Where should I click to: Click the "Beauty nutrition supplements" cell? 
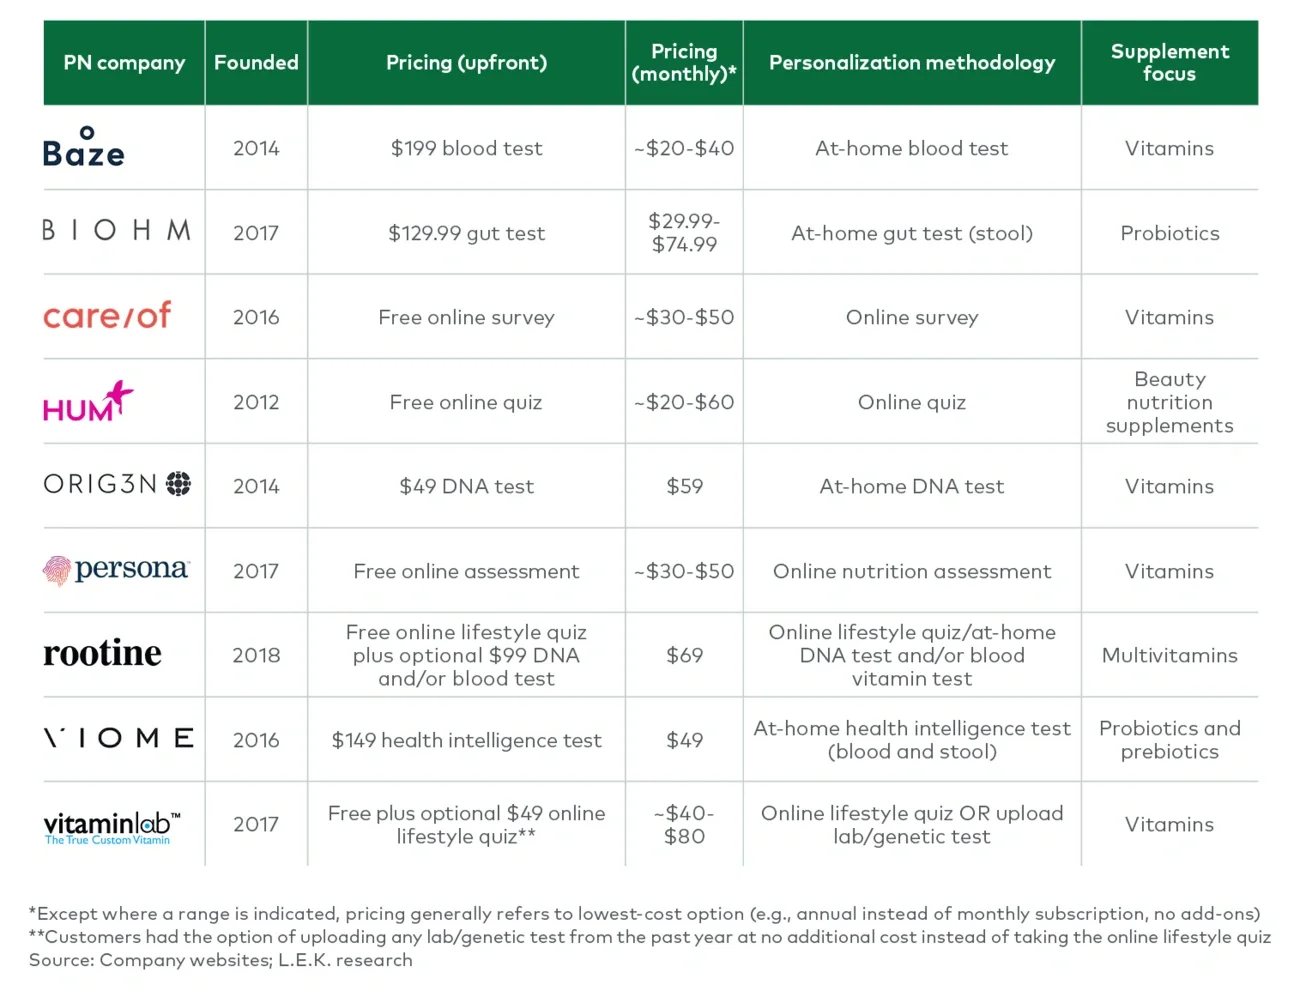click(1169, 402)
